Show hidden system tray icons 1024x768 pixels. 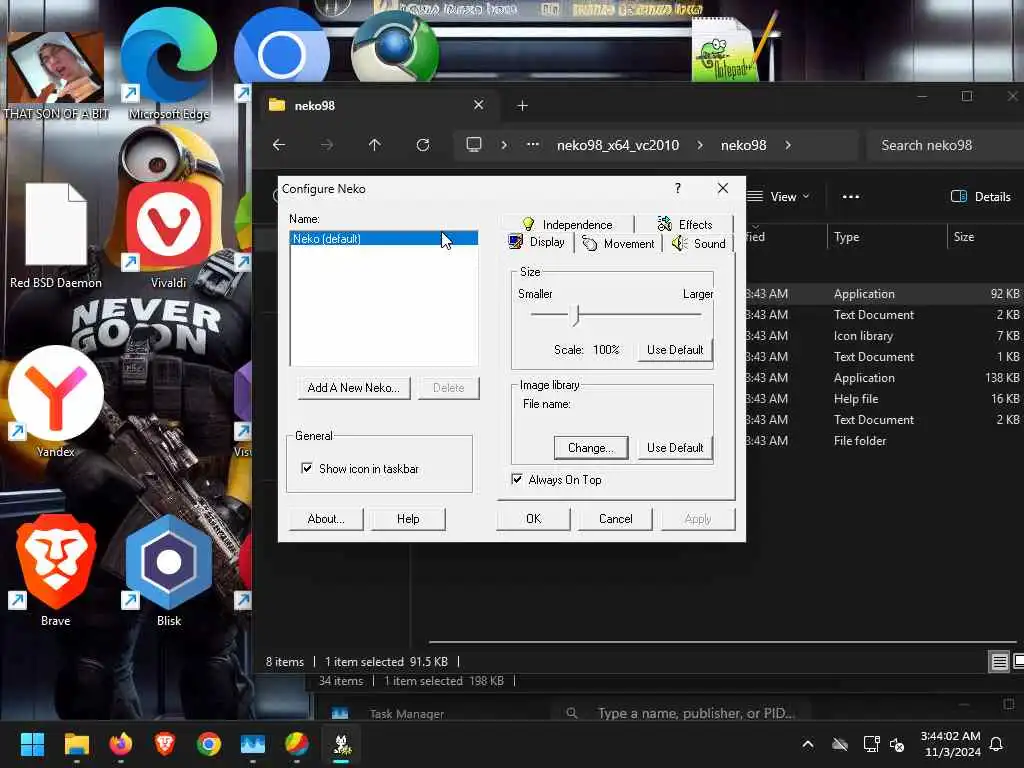pos(808,744)
